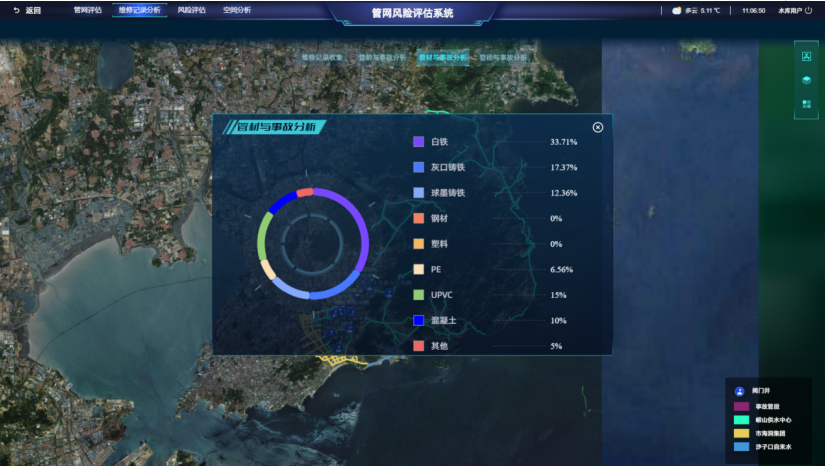The width and height of the screenshot is (825, 466).
Task: Click the 15% value
Action: click(558, 295)
